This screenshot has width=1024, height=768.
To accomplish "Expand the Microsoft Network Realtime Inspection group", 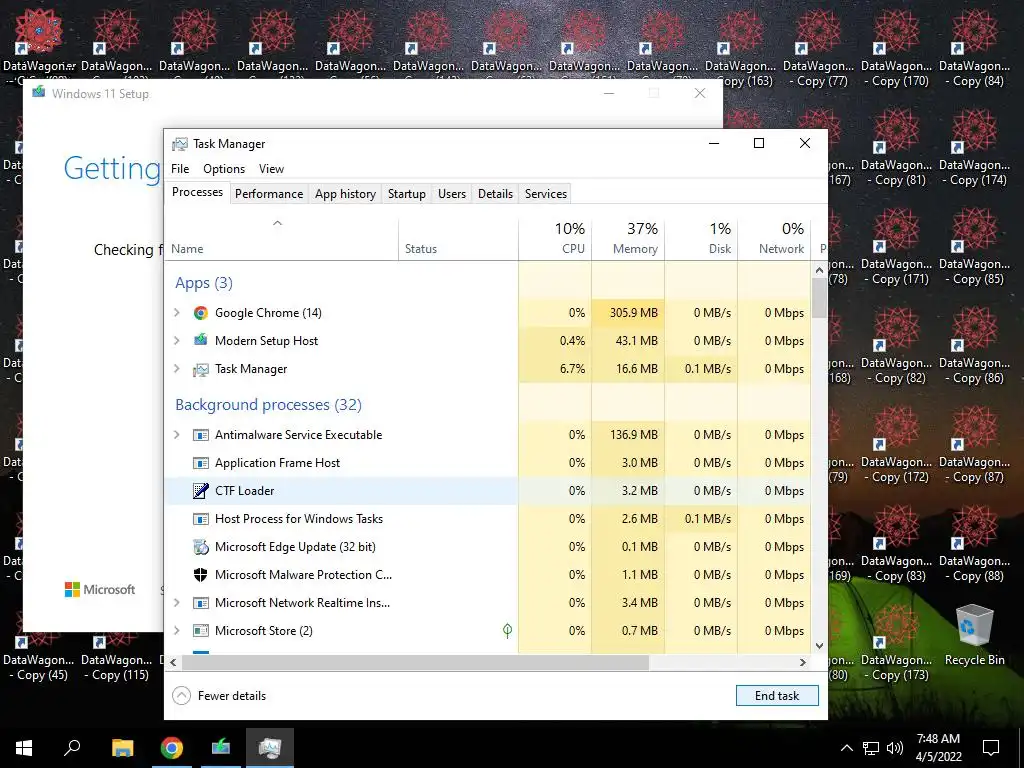I will tap(176, 603).
